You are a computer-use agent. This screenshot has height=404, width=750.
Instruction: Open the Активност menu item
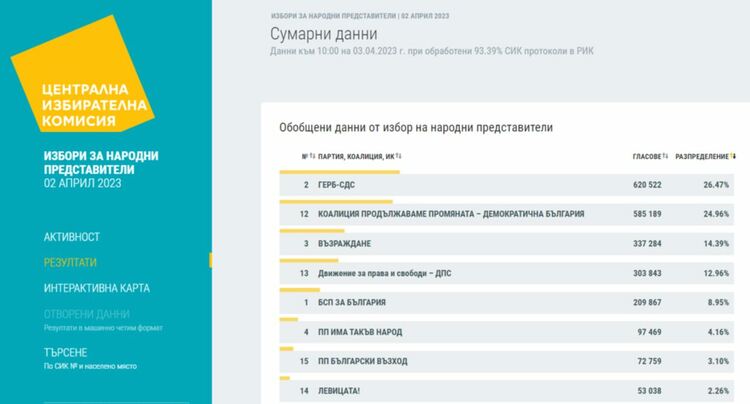[72, 237]
